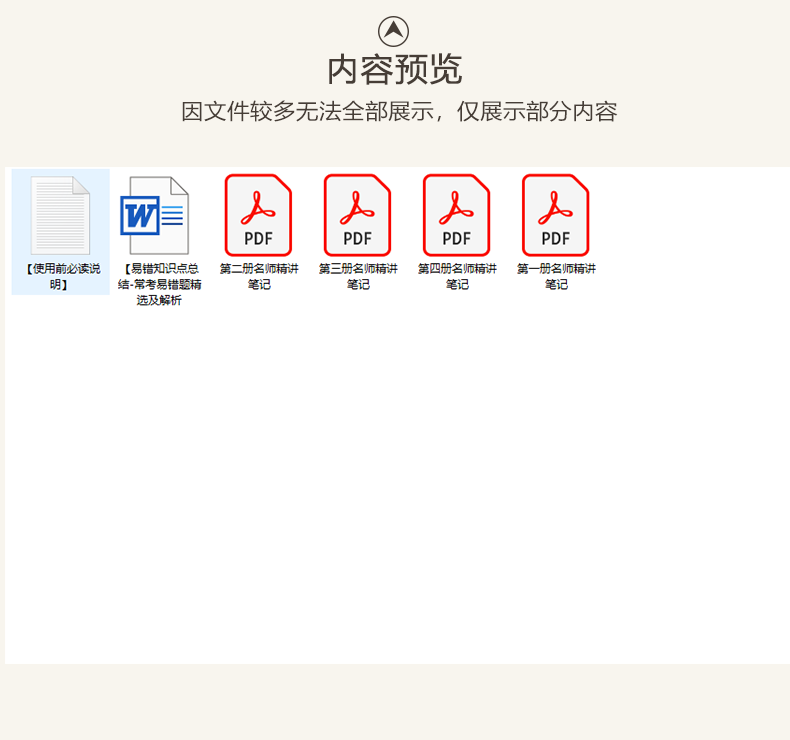Select the 使用前必读说明 text file icon
Image resolution: width=790 pixels, height=740 pixels.
(x=60, y=216)
